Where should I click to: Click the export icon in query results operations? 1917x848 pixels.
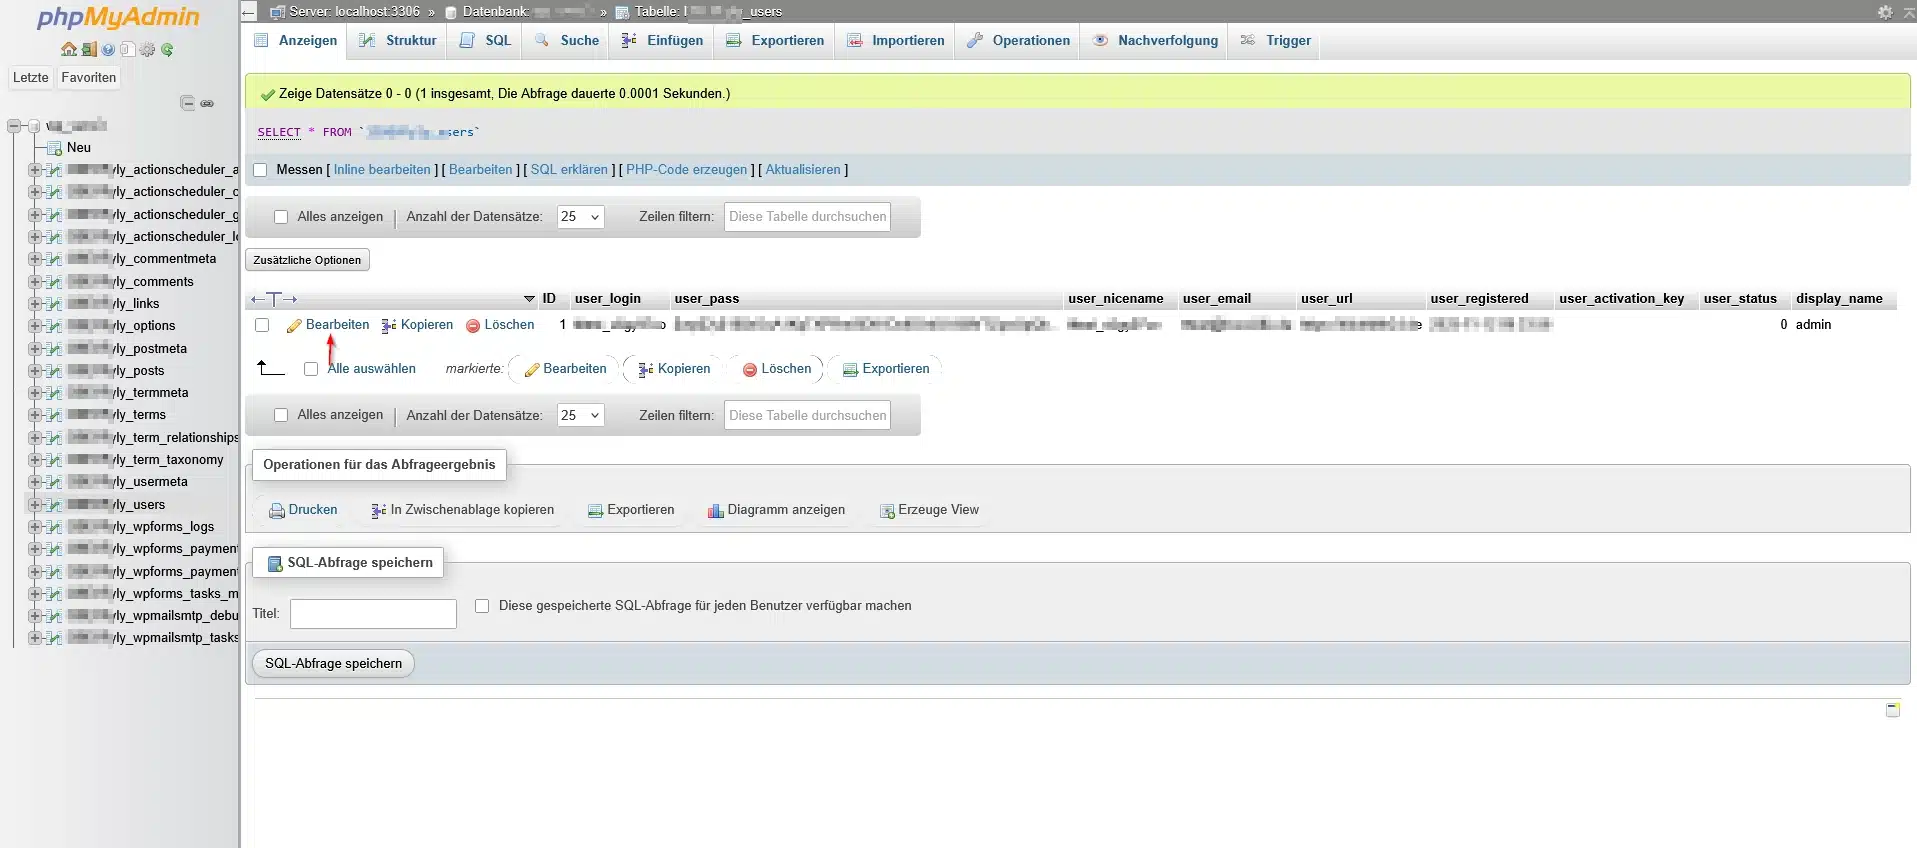tap(595, 511)
